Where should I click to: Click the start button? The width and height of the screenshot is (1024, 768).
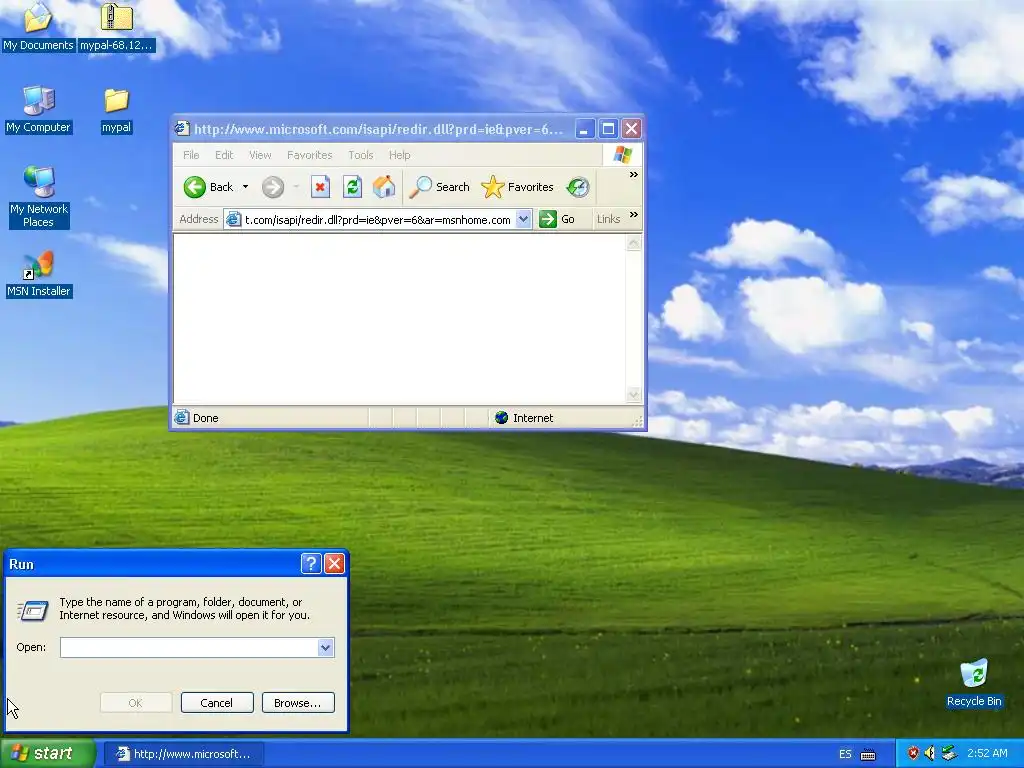click(x=48, y=754)
